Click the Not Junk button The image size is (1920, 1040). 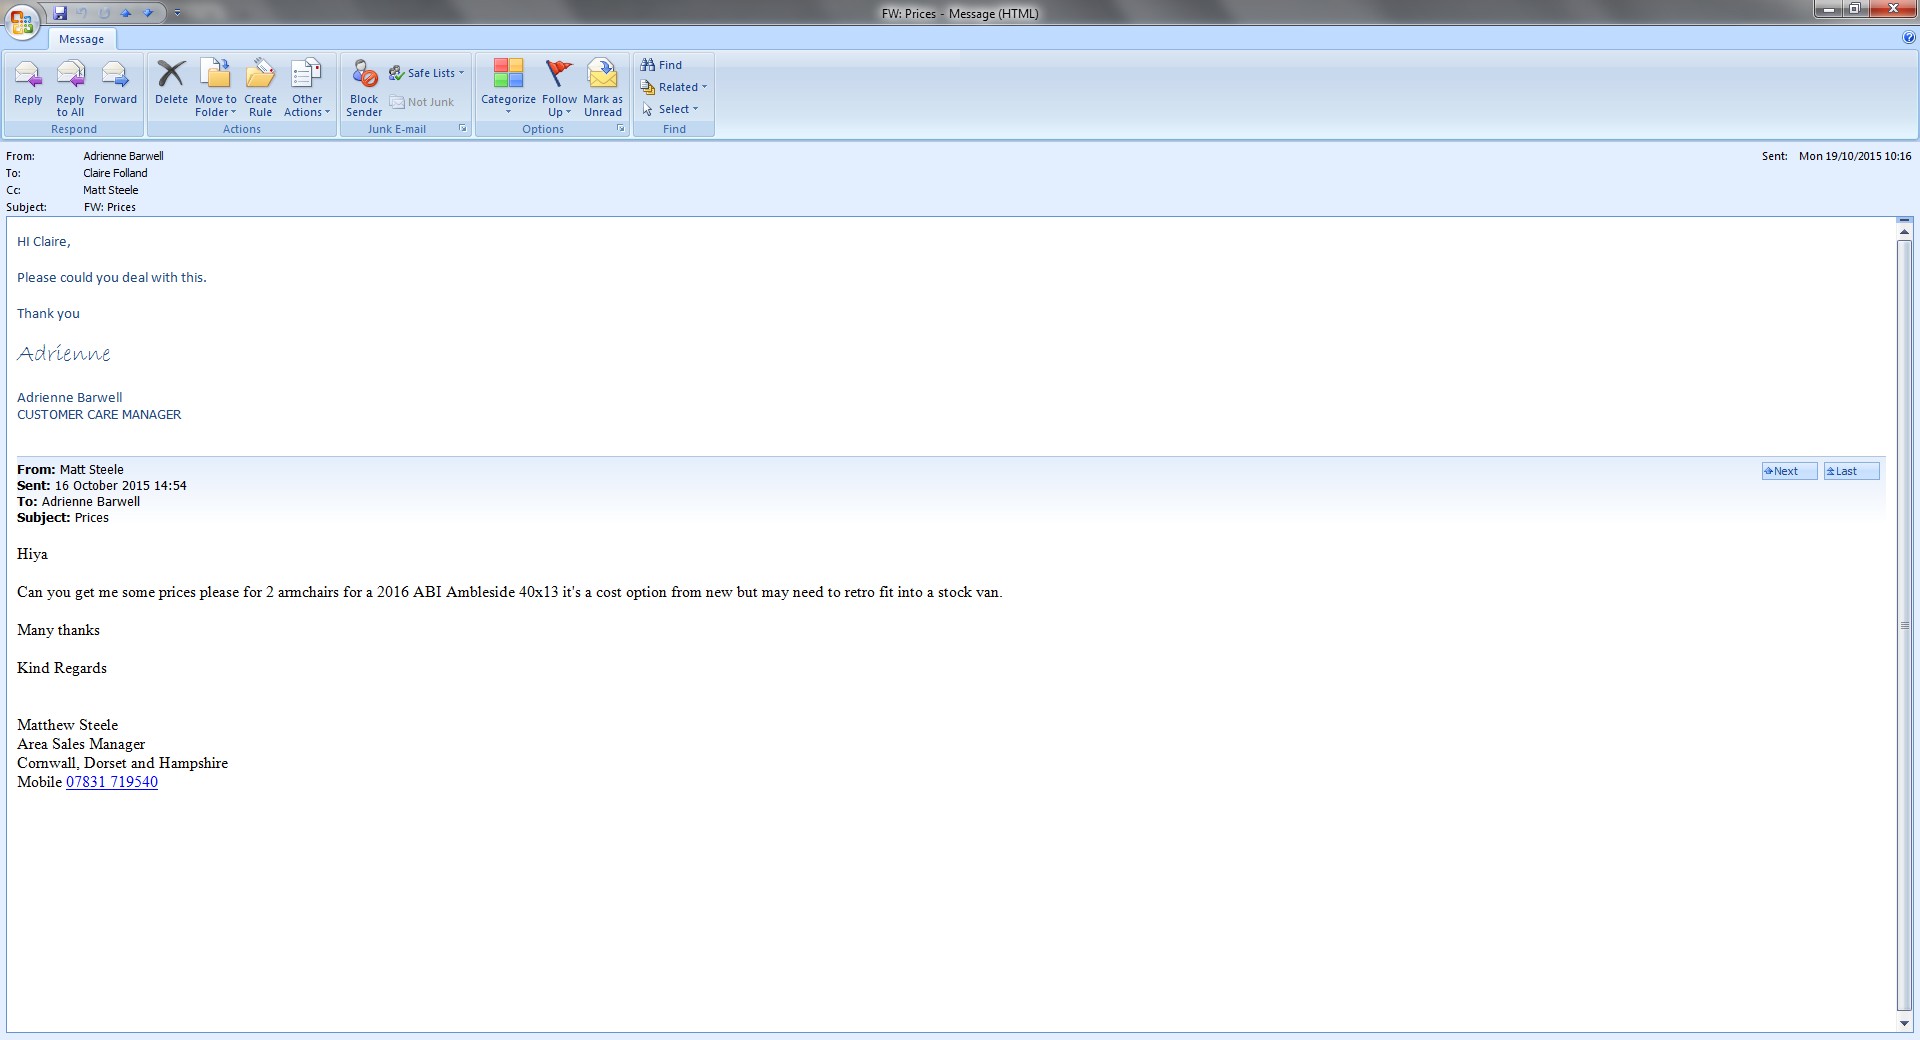pyautogui.click(x=422, y=102)
